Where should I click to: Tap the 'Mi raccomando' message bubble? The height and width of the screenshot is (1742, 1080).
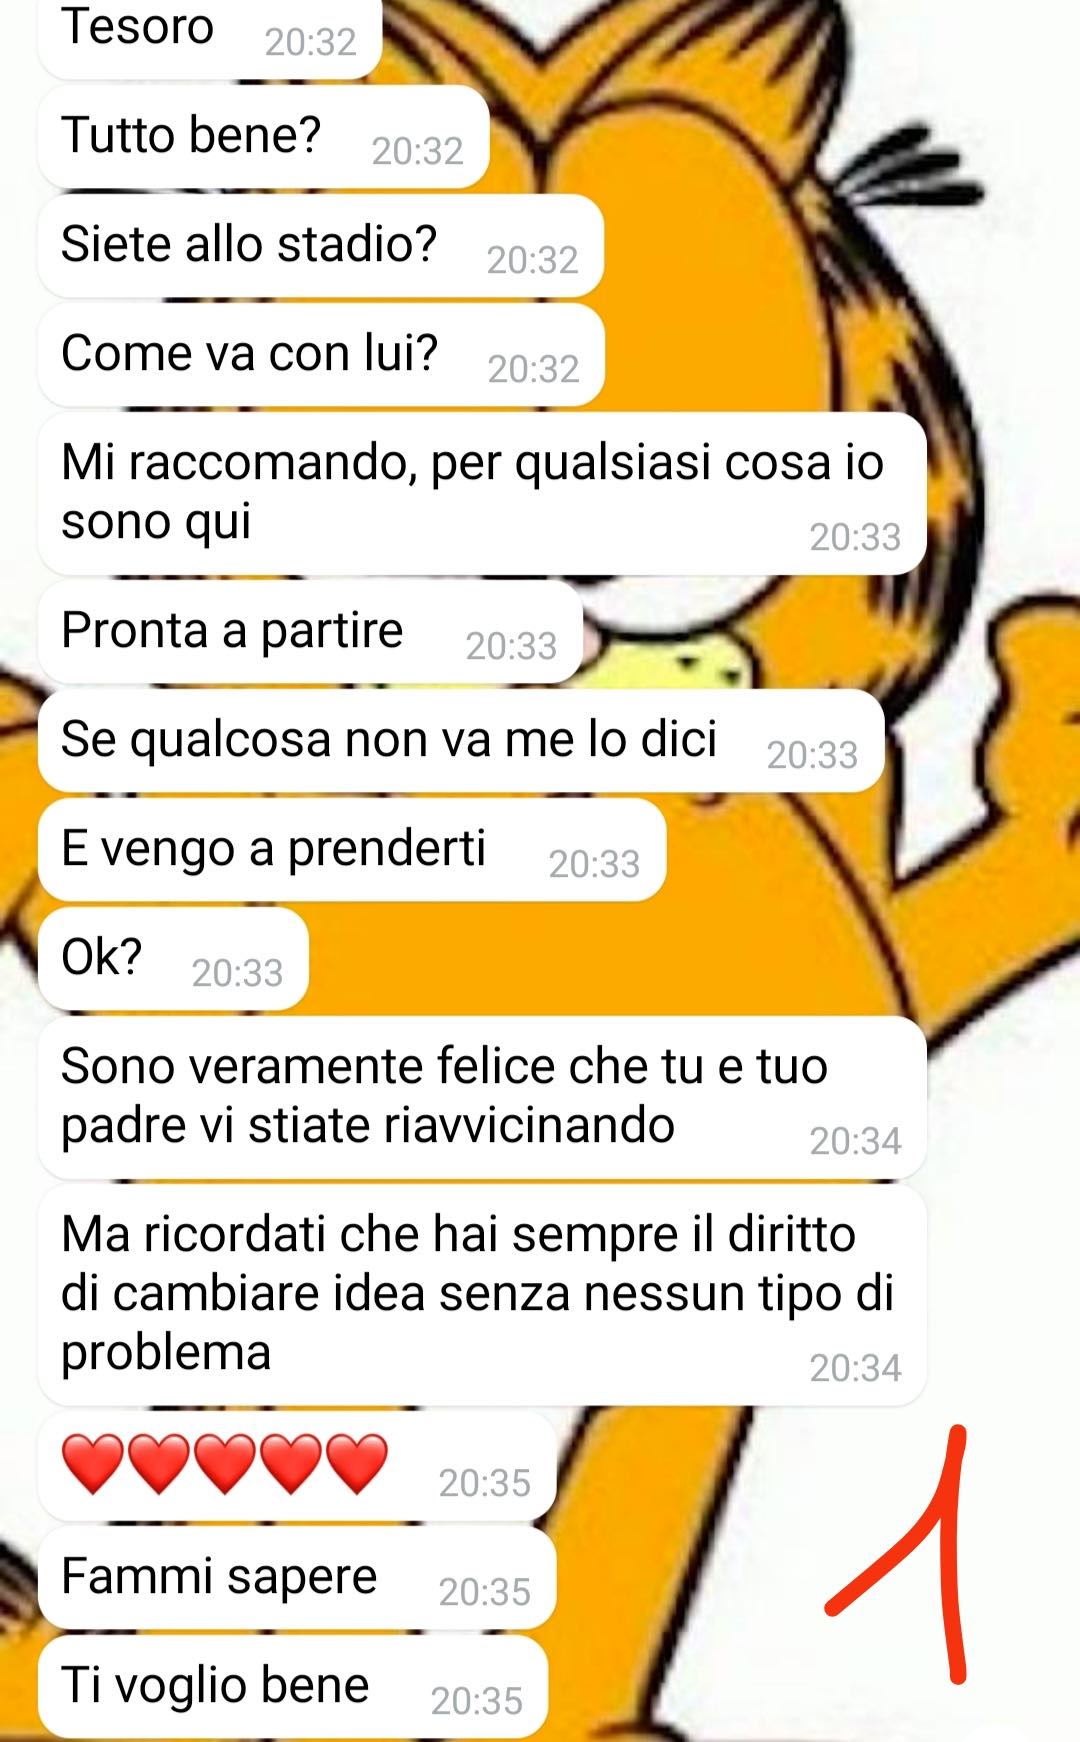pos(482,493)
